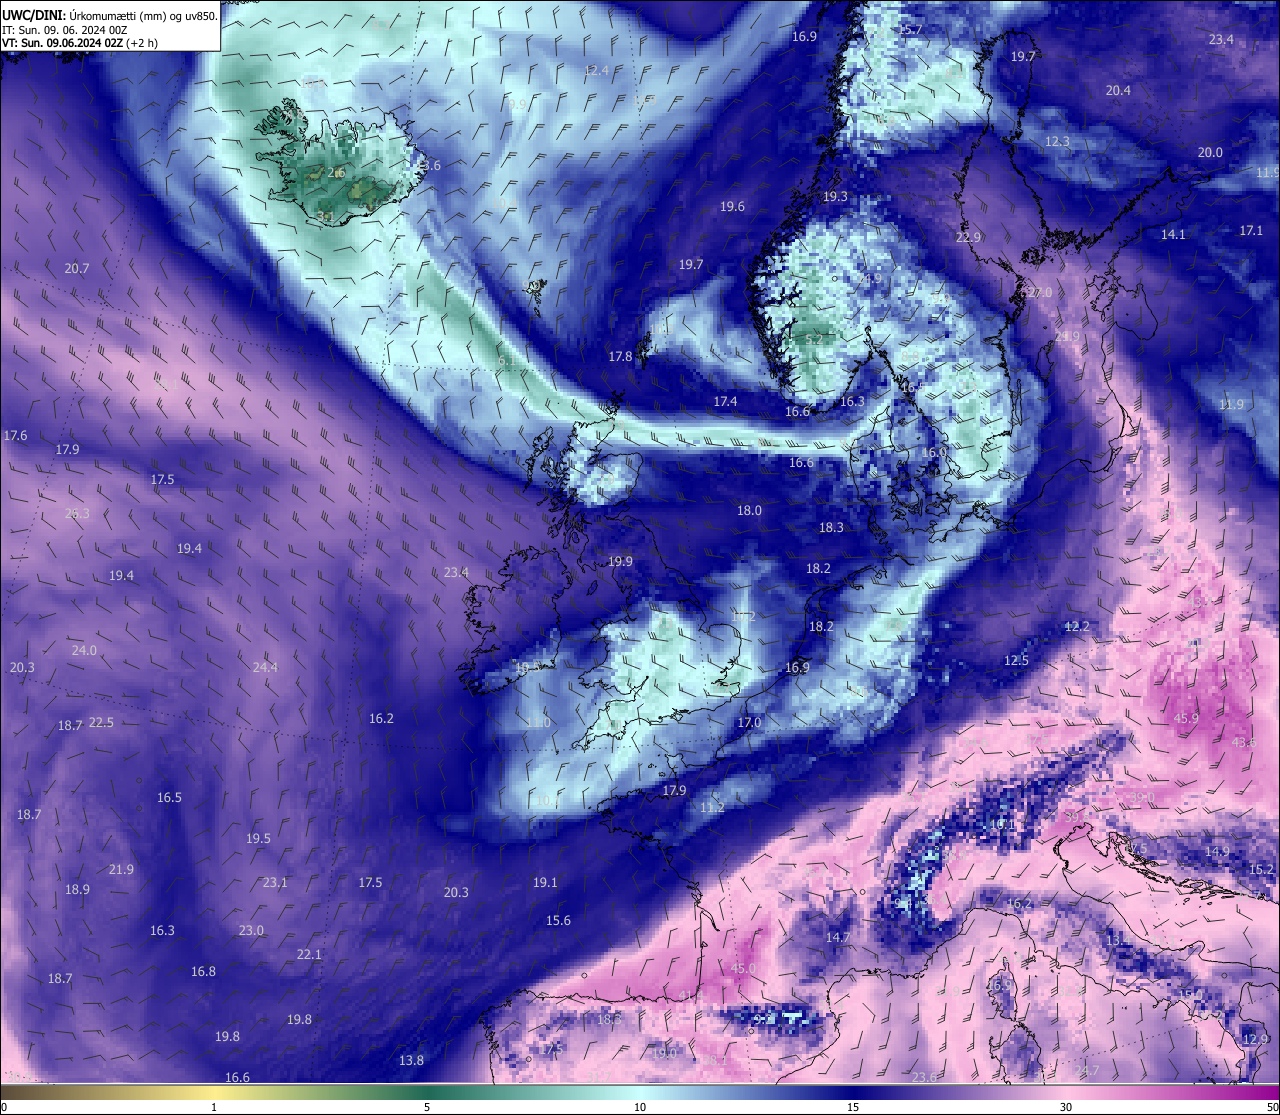Click the map value '19.5'
1280x1115 pixels.
pyautogui.click(x=258, y=838)
